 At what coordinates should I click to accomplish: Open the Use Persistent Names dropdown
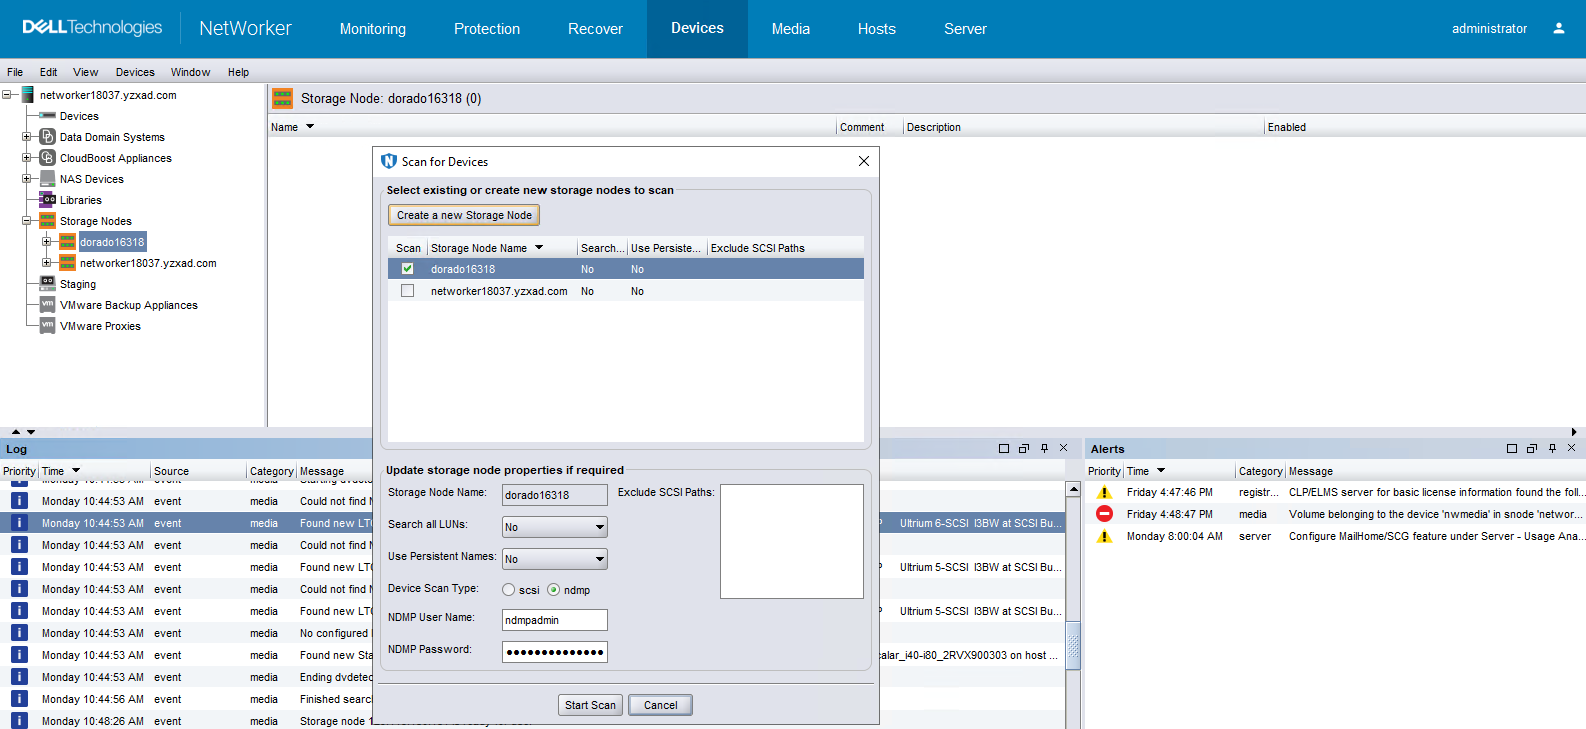pyautogui.click(x=555, y=559)
